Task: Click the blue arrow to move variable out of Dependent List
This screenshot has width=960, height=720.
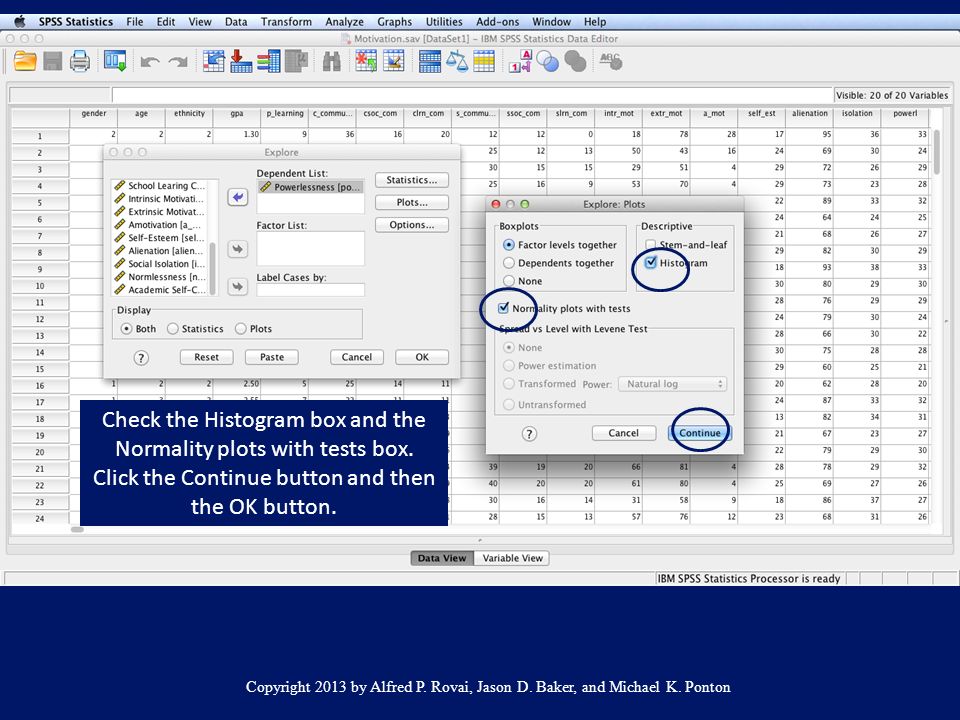Action: click(x=238, y=197)
